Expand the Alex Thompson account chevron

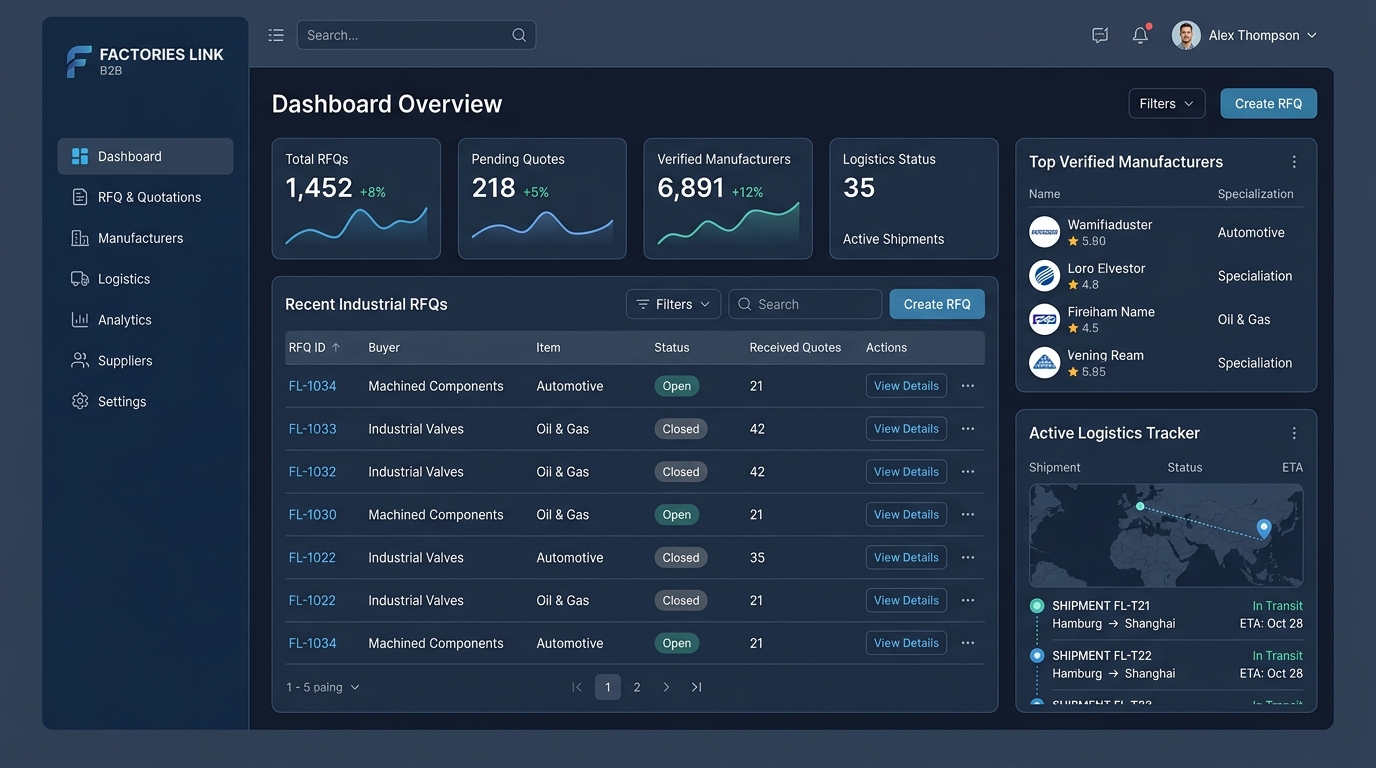pos(1312,35)
